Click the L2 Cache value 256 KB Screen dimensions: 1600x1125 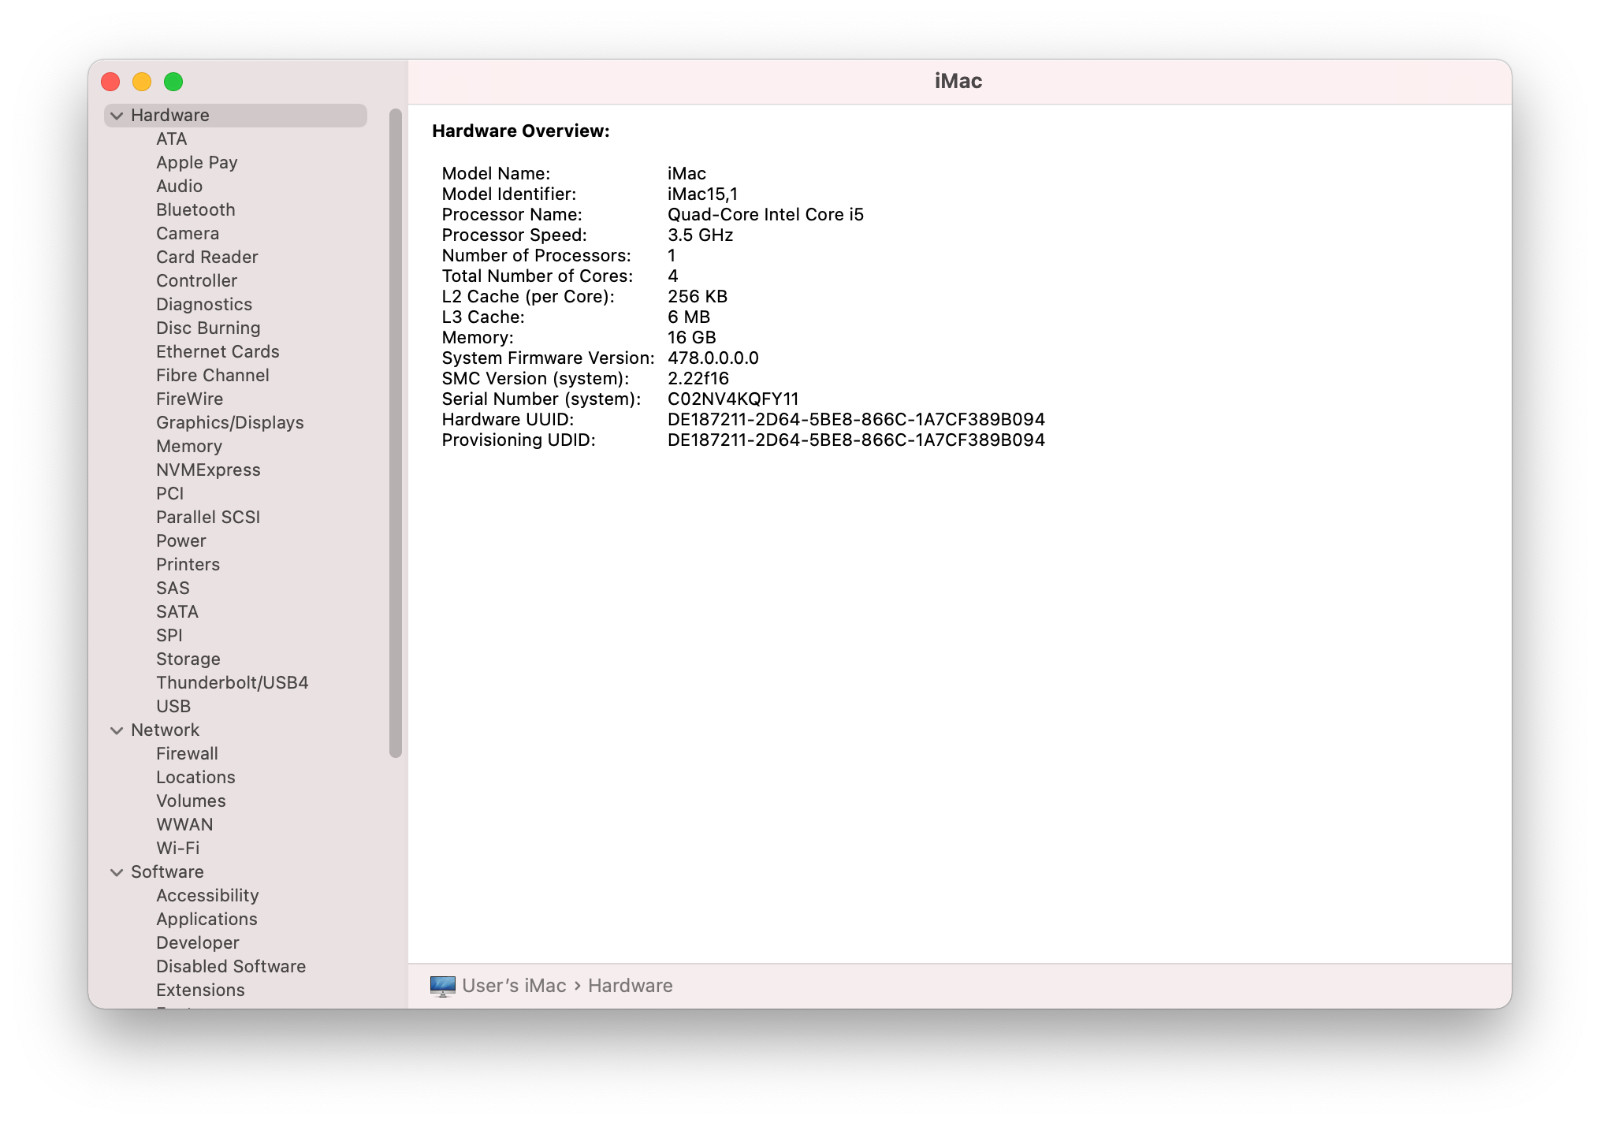pyautogui.click(x=698, y=297)
